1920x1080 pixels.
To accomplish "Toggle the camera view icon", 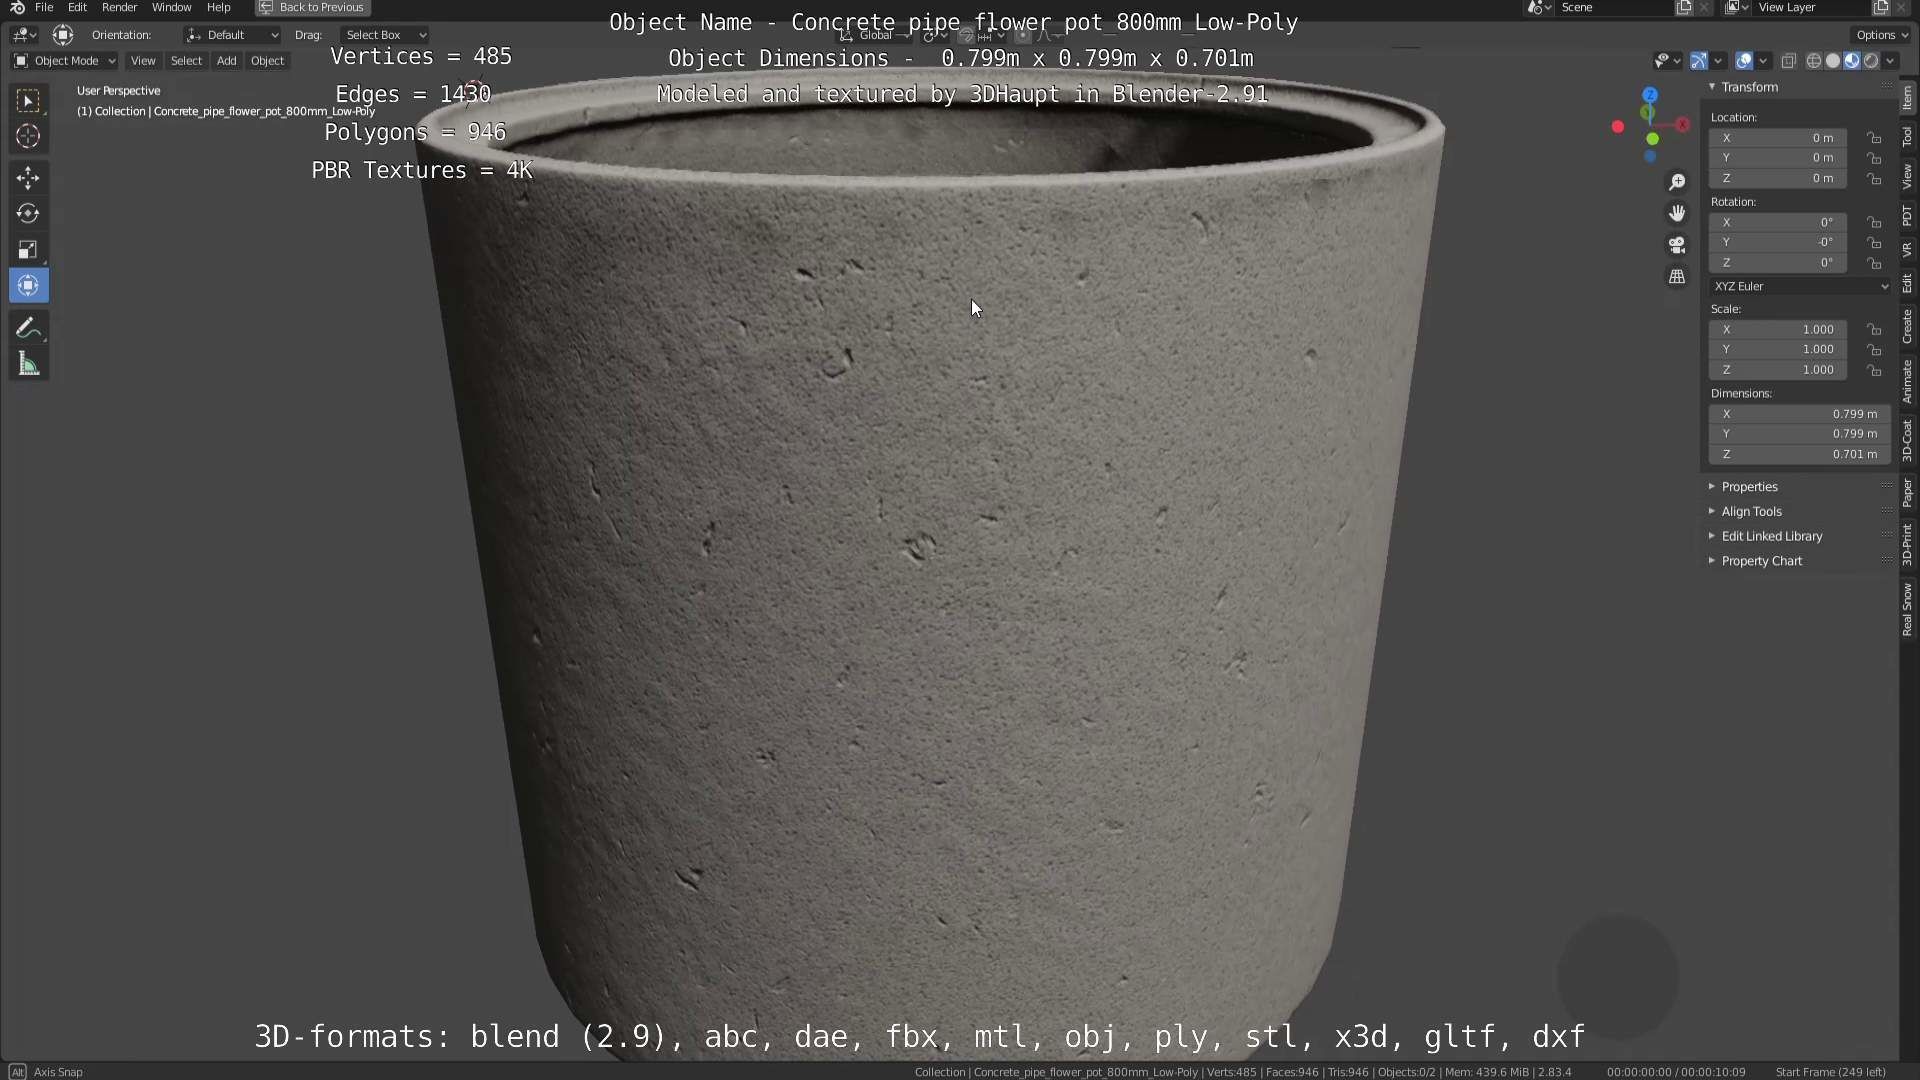I will tap(1677, 245).
